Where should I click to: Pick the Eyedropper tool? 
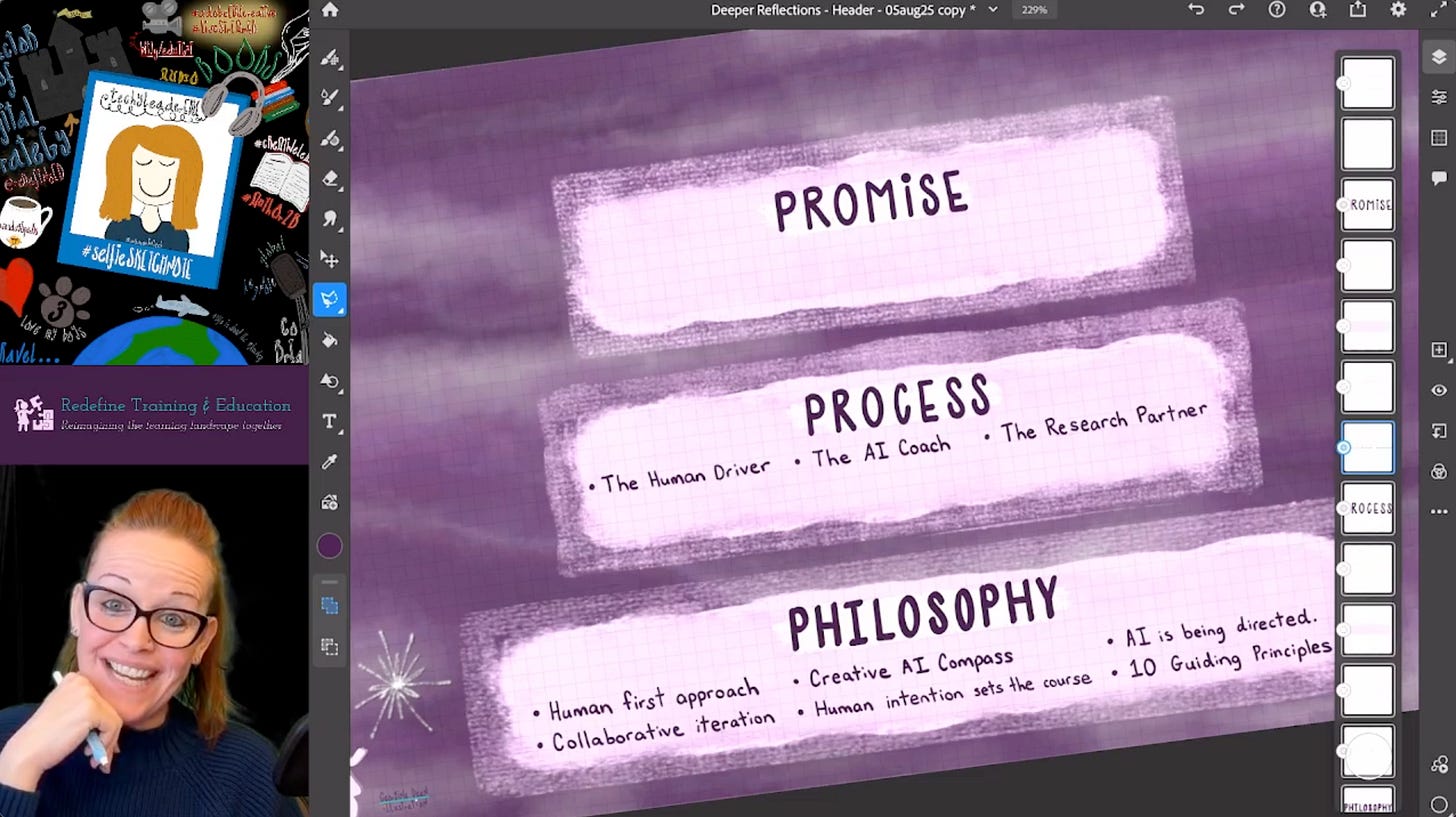330,461
